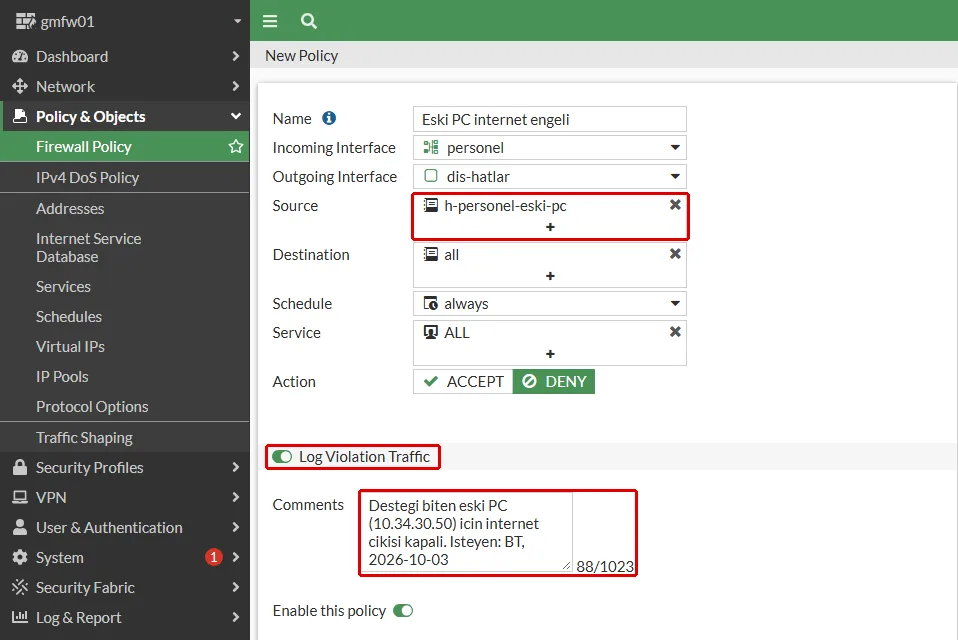Click inside the Comments text area
The height and width of the screenshot is (640, 958).
(467, 533)
